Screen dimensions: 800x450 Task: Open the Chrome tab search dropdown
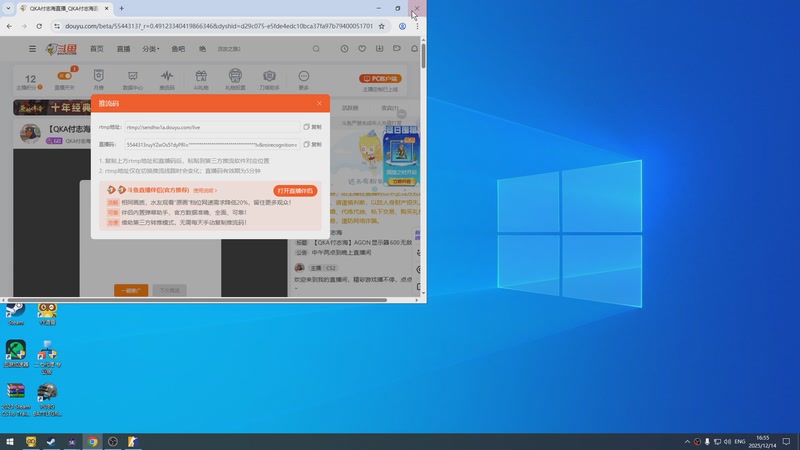click(8, 8)
